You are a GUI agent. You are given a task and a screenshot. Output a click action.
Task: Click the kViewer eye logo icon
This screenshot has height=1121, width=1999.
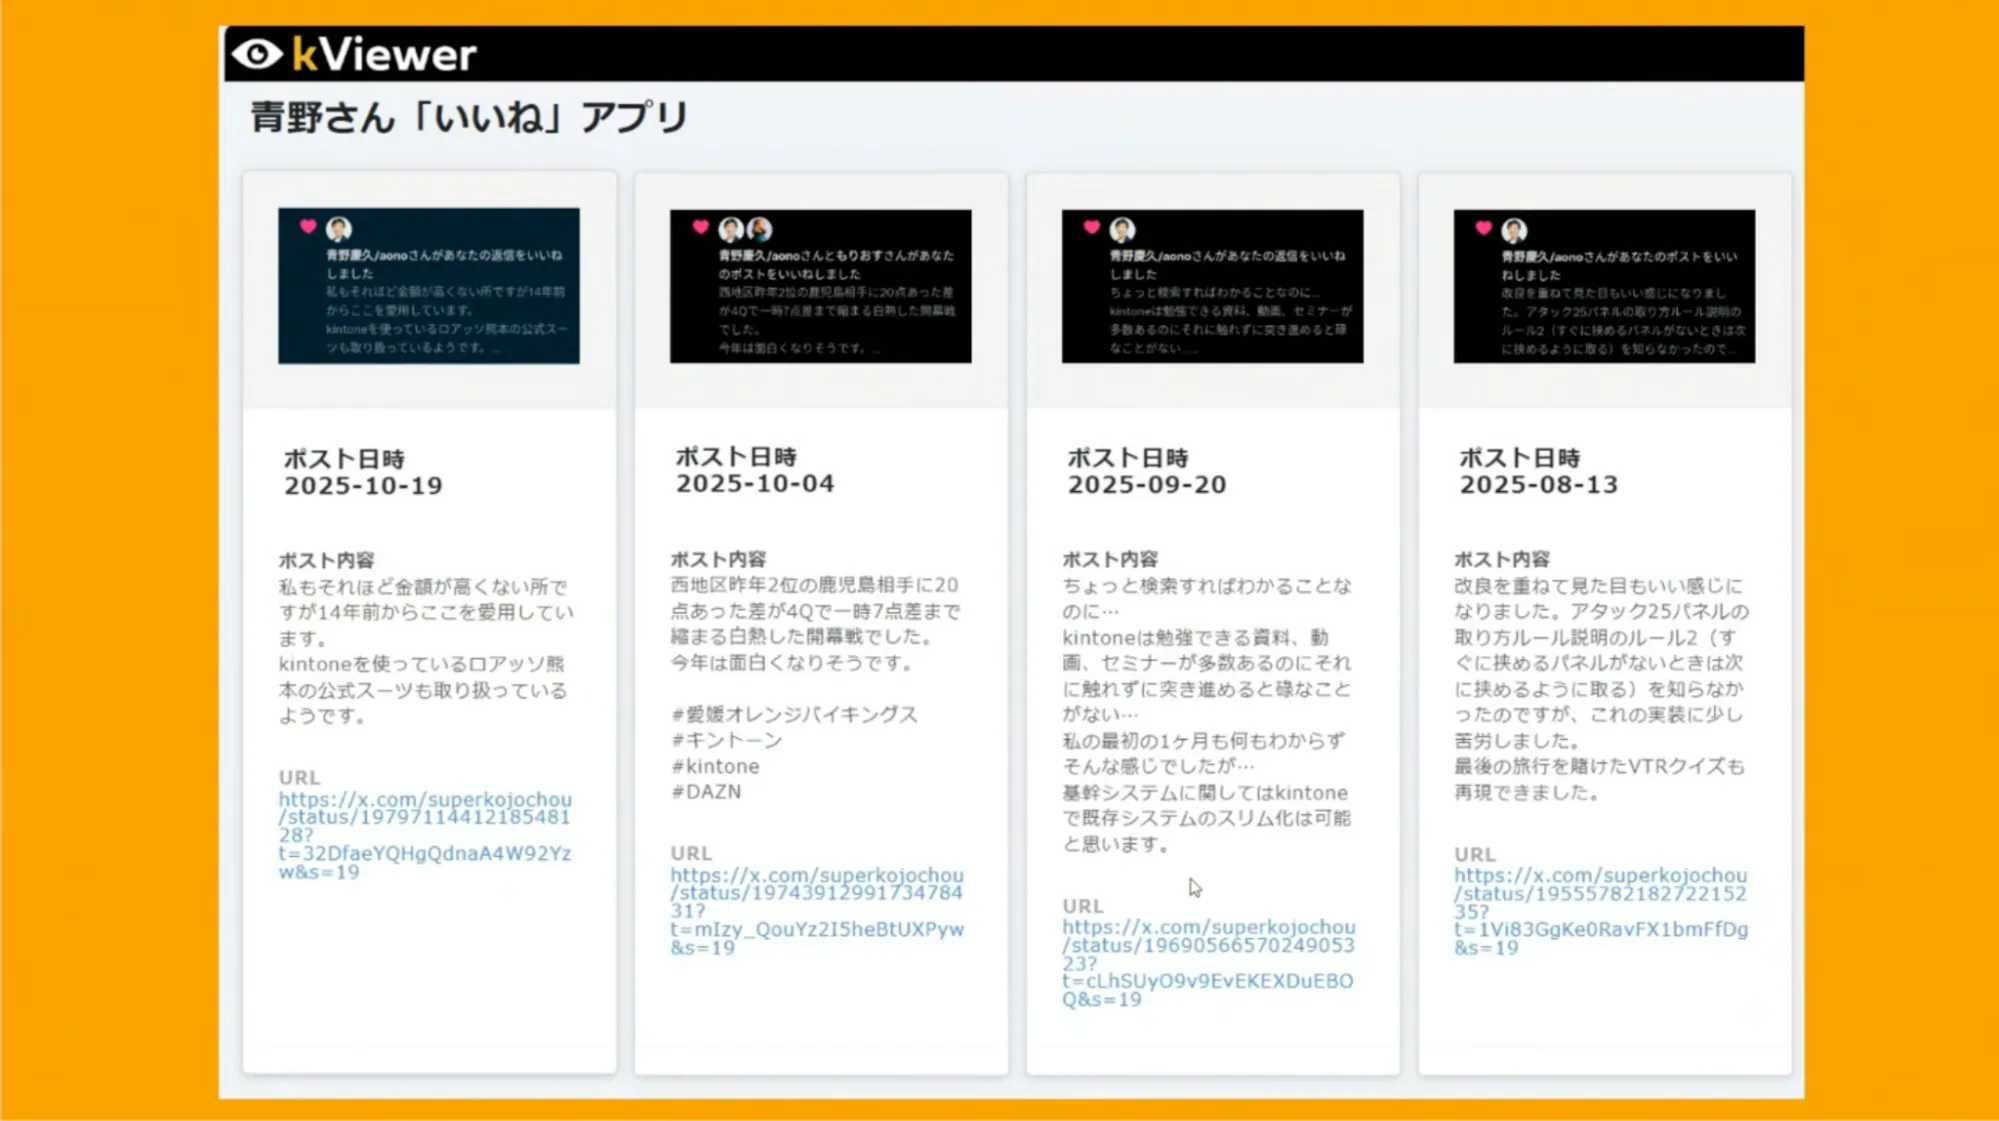[258, 54]
